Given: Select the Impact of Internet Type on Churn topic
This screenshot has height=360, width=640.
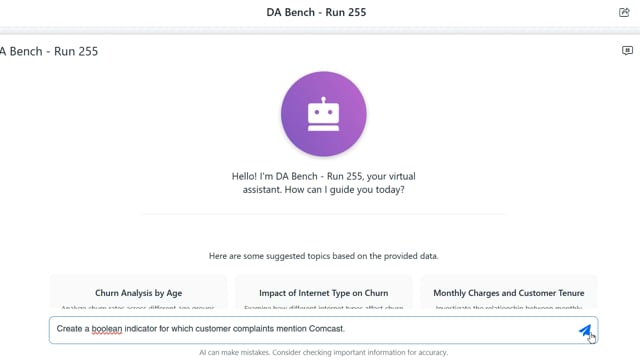Looking at the screenshot, I should pyautogui.click(x=324, y=293).
